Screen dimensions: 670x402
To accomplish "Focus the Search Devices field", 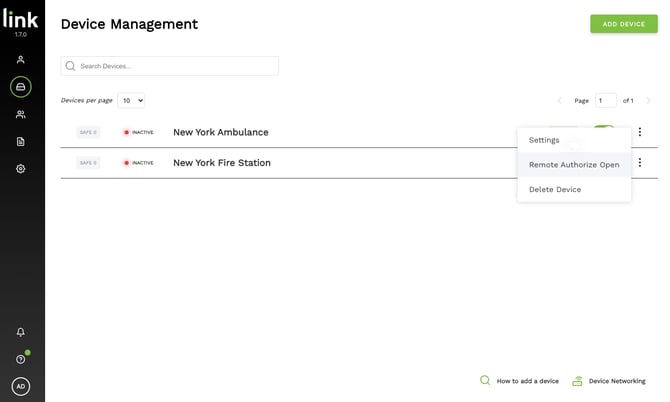I will tap(170, 66).
